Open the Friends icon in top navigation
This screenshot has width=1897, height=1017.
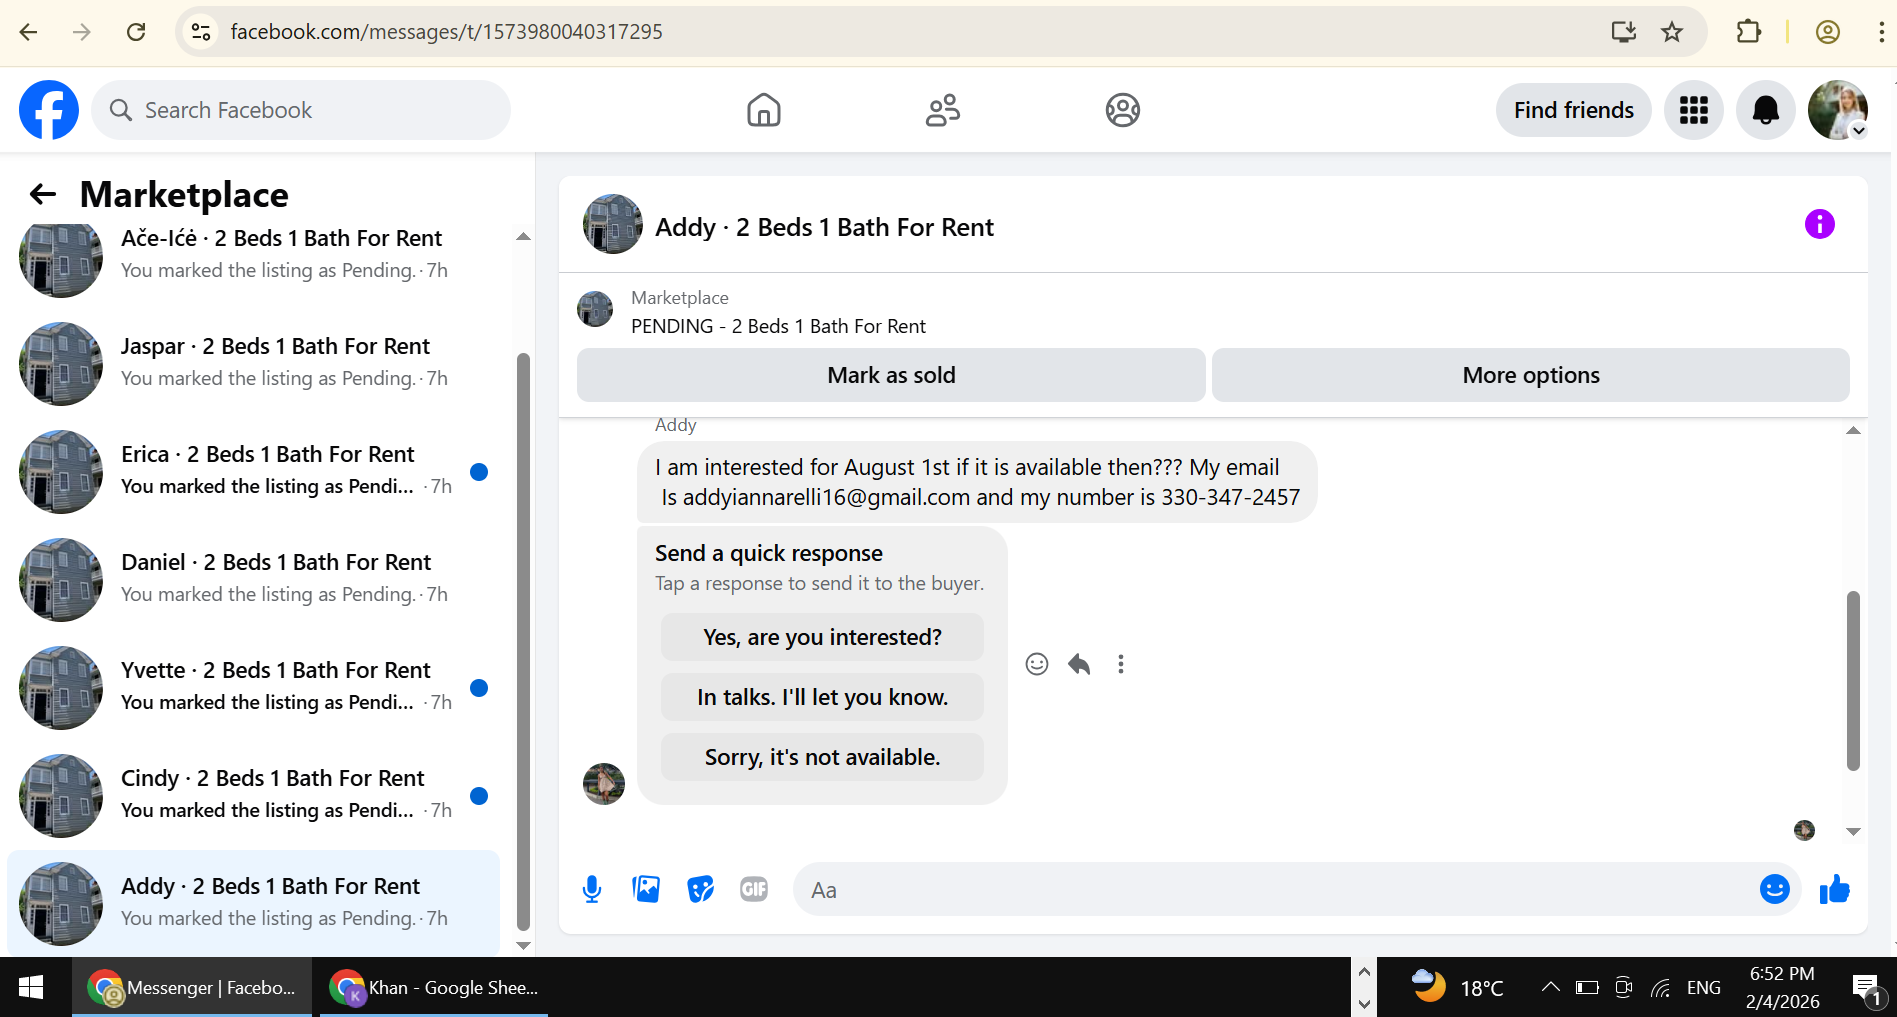[943, 110]
